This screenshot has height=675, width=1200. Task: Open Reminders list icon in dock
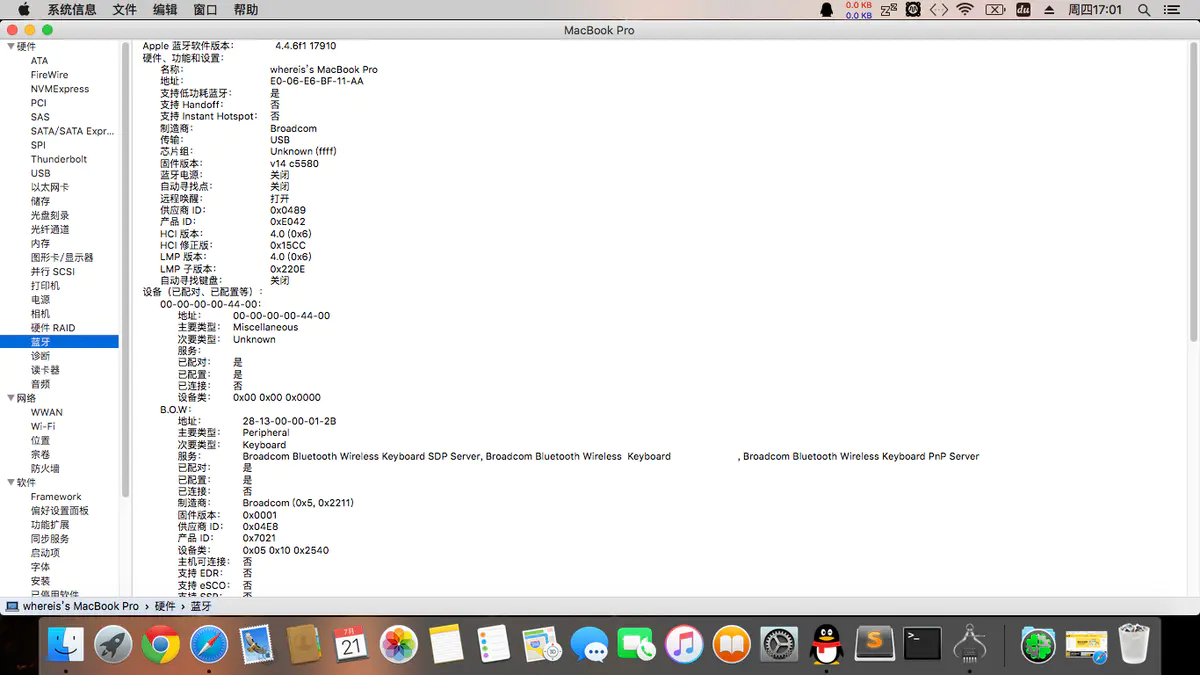(494, 644)
